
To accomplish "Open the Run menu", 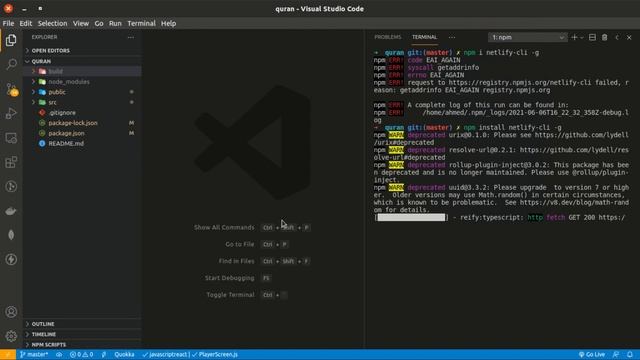I will point(115,23).
